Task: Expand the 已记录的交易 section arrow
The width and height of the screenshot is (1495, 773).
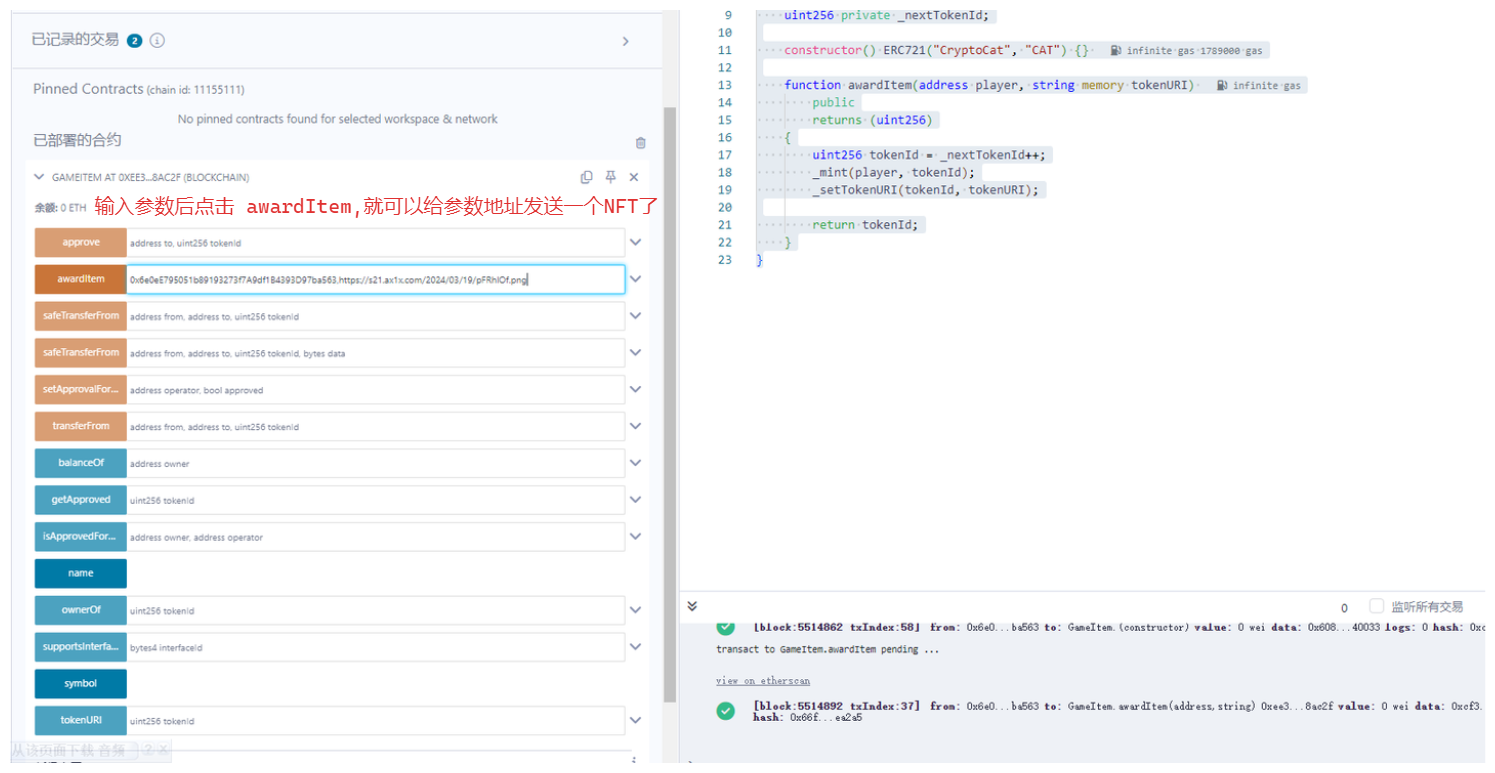Action: coord(626,41)
